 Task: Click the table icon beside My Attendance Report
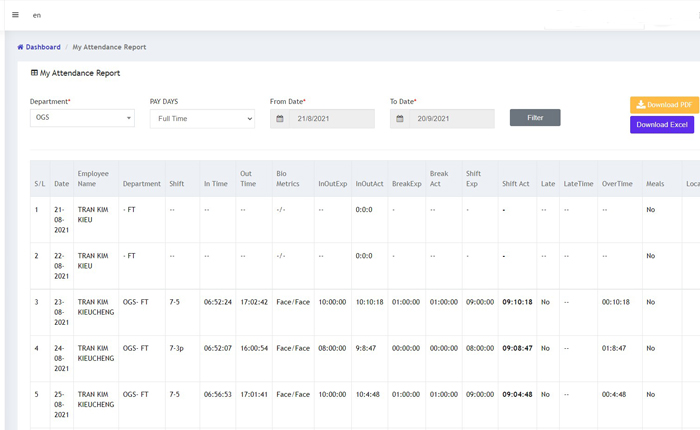point(34,73)
